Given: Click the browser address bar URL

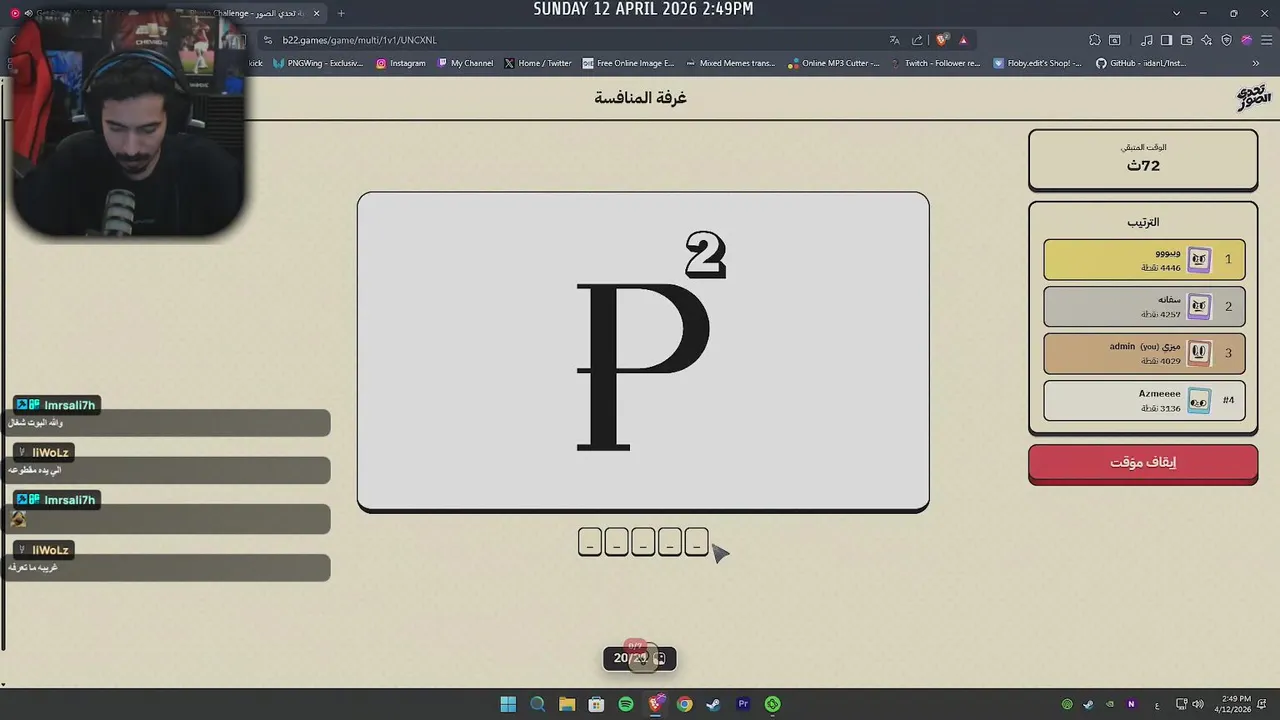Looking at the screenshot, I should 359,40.
